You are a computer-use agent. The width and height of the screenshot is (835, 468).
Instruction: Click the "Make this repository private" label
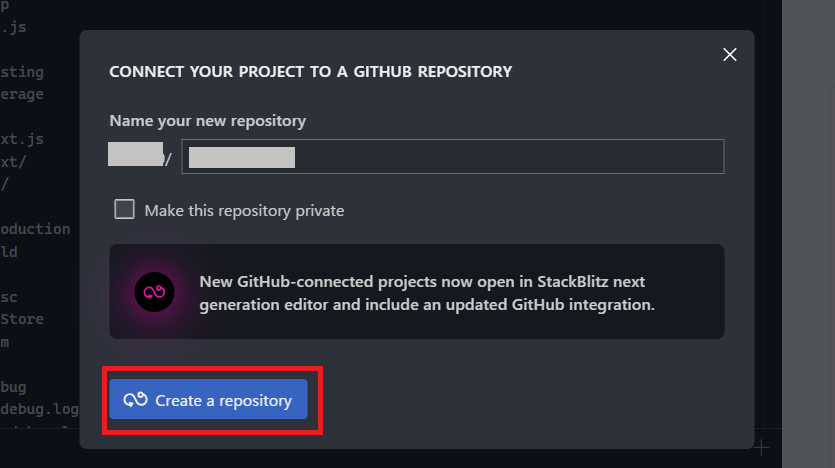[244, 210]
